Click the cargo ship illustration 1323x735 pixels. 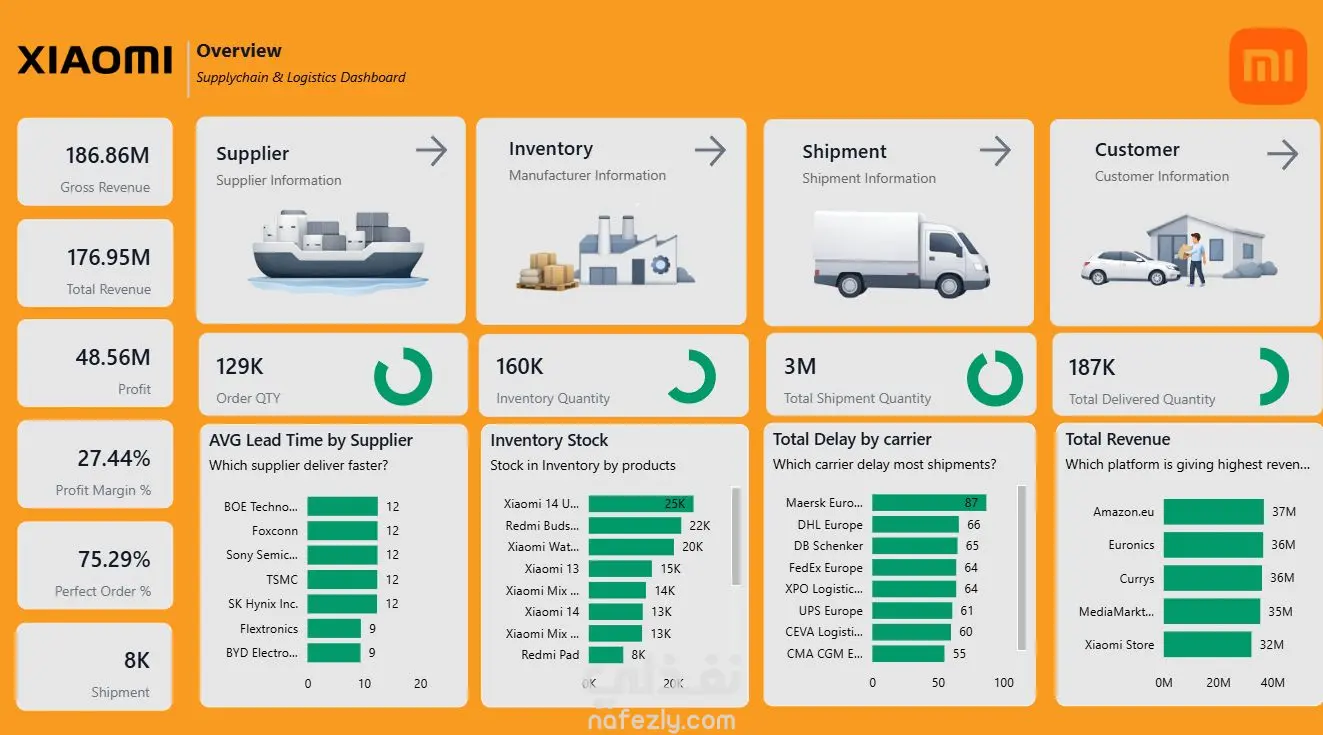pyautogui.click(x=337, y=250)
